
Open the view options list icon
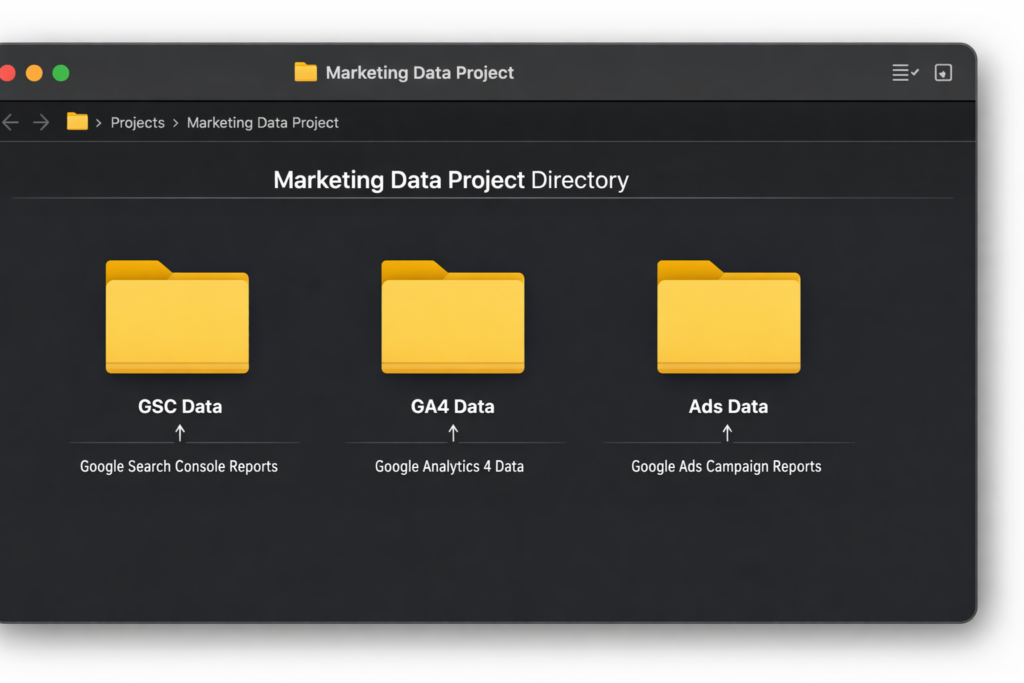(899, 72)
